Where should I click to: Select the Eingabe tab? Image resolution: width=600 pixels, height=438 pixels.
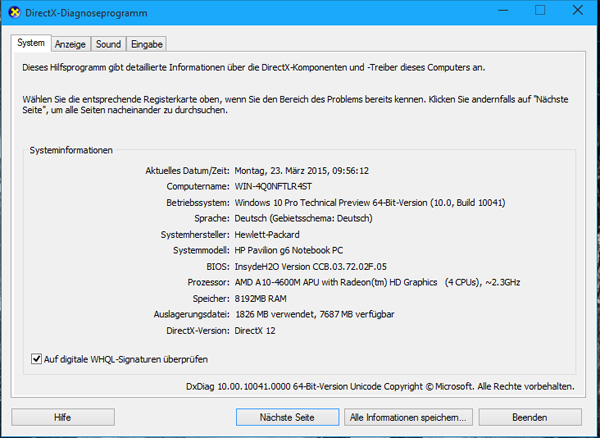pos(147,44)
